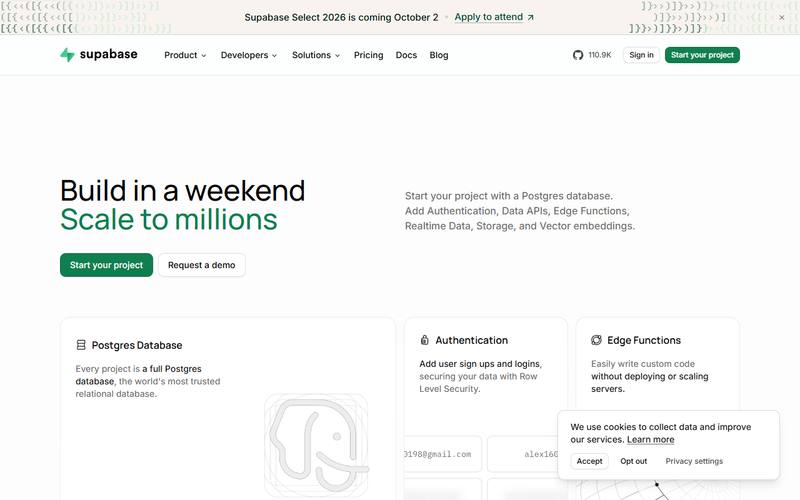The image size is (800, 500).
Task: Accept cookies in the consent popup
Action: pos(589,461)
